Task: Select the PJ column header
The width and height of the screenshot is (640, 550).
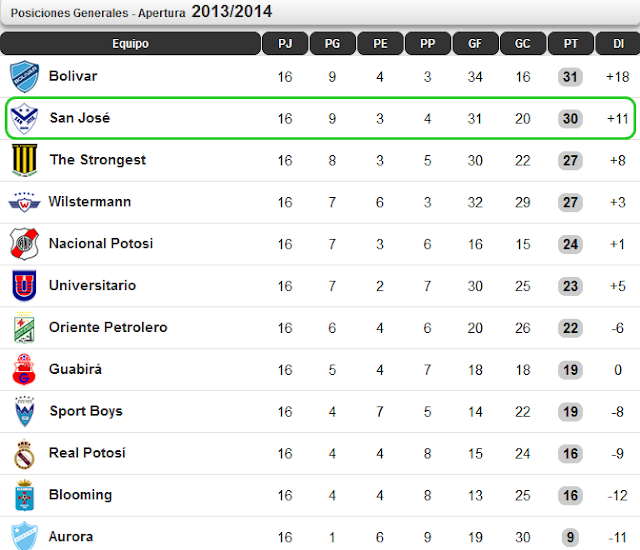Action: point(285,43)
